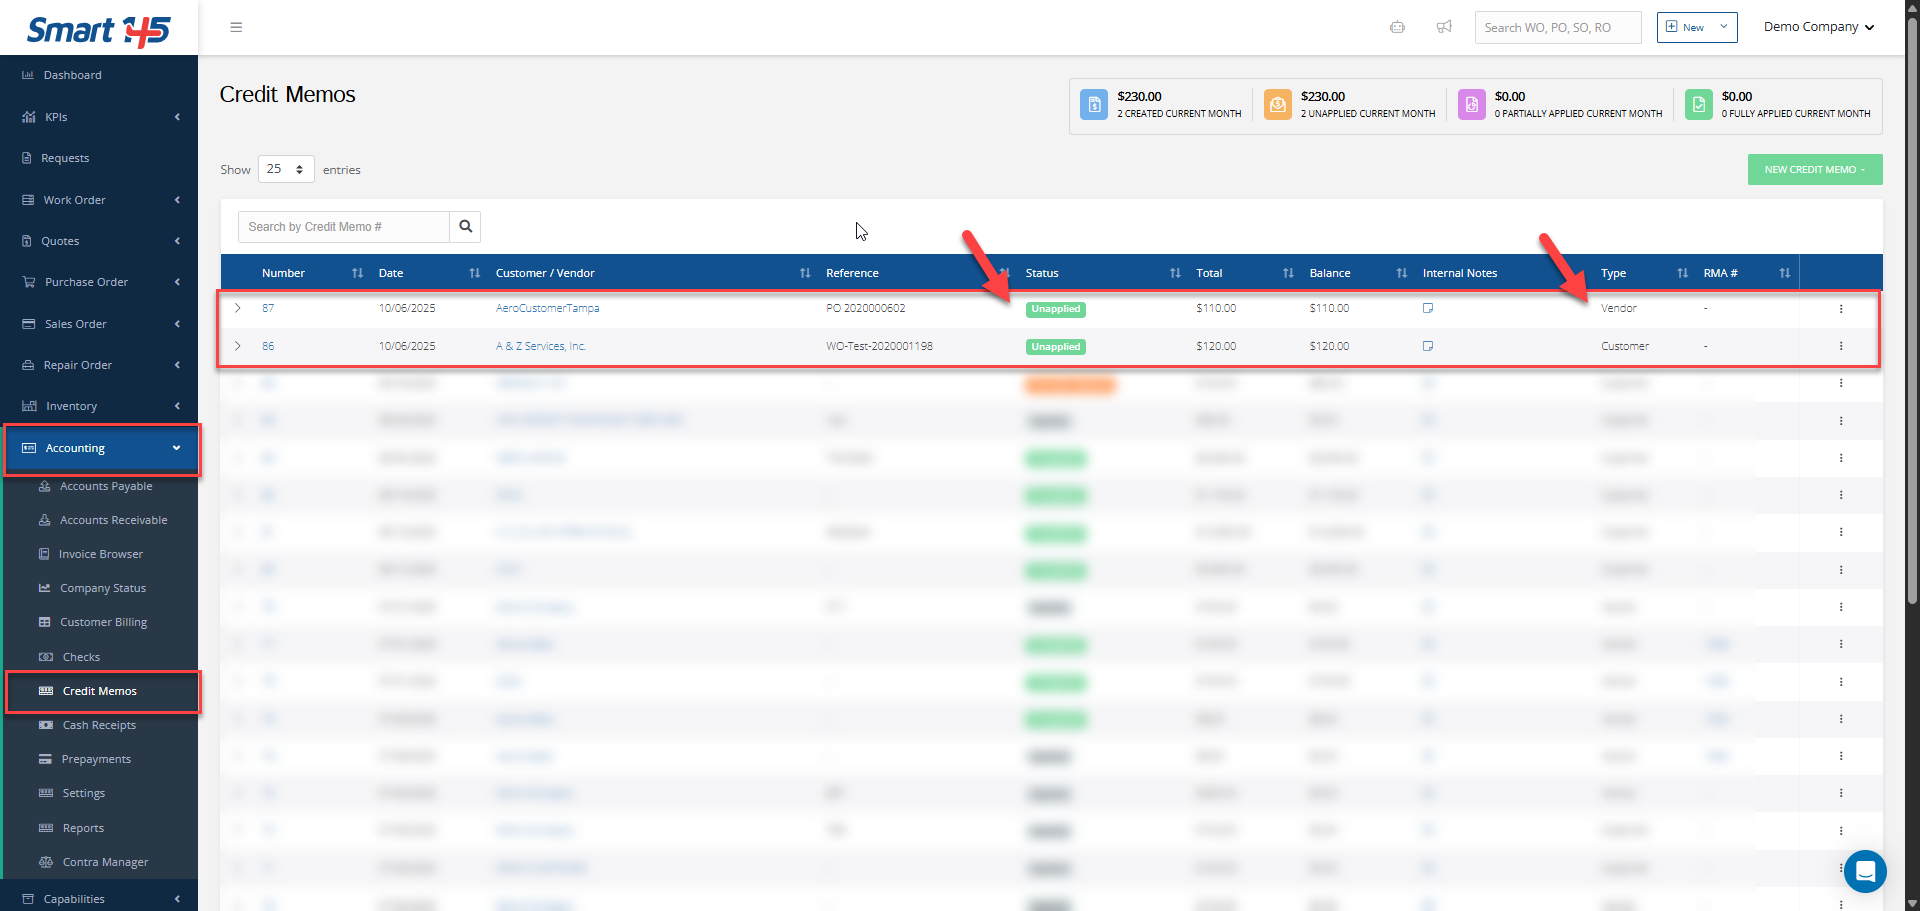Open internal notes icon for credit memo 87

pyautogui.click(x=1428, y=308)
